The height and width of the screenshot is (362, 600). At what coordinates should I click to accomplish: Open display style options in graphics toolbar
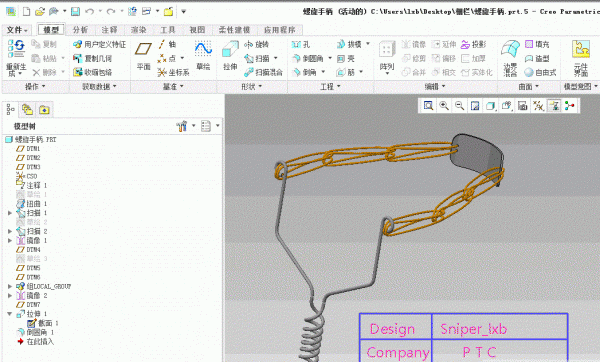tap(491, 106)
